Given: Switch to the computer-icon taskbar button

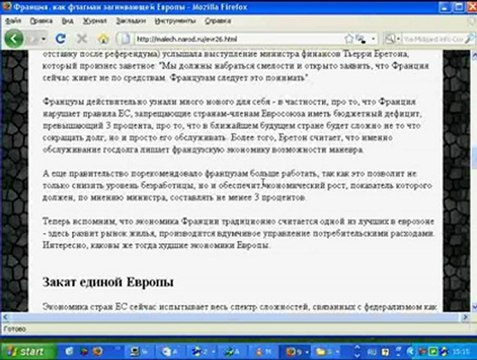Looking at the screenshot, I should pos(139,351).
